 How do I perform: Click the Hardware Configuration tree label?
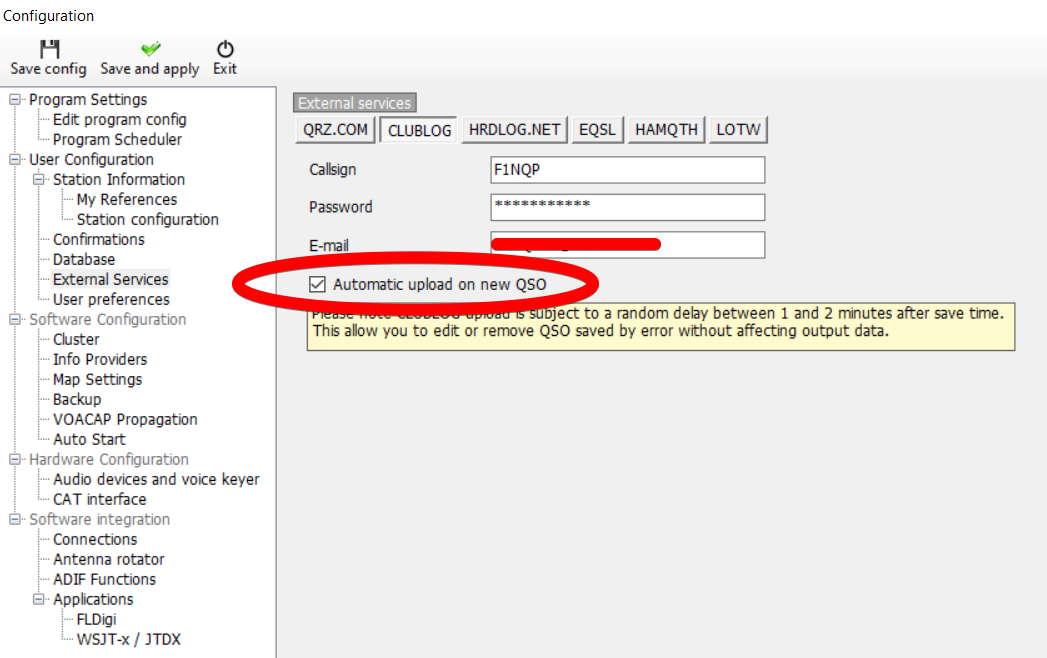click(109, 460)
